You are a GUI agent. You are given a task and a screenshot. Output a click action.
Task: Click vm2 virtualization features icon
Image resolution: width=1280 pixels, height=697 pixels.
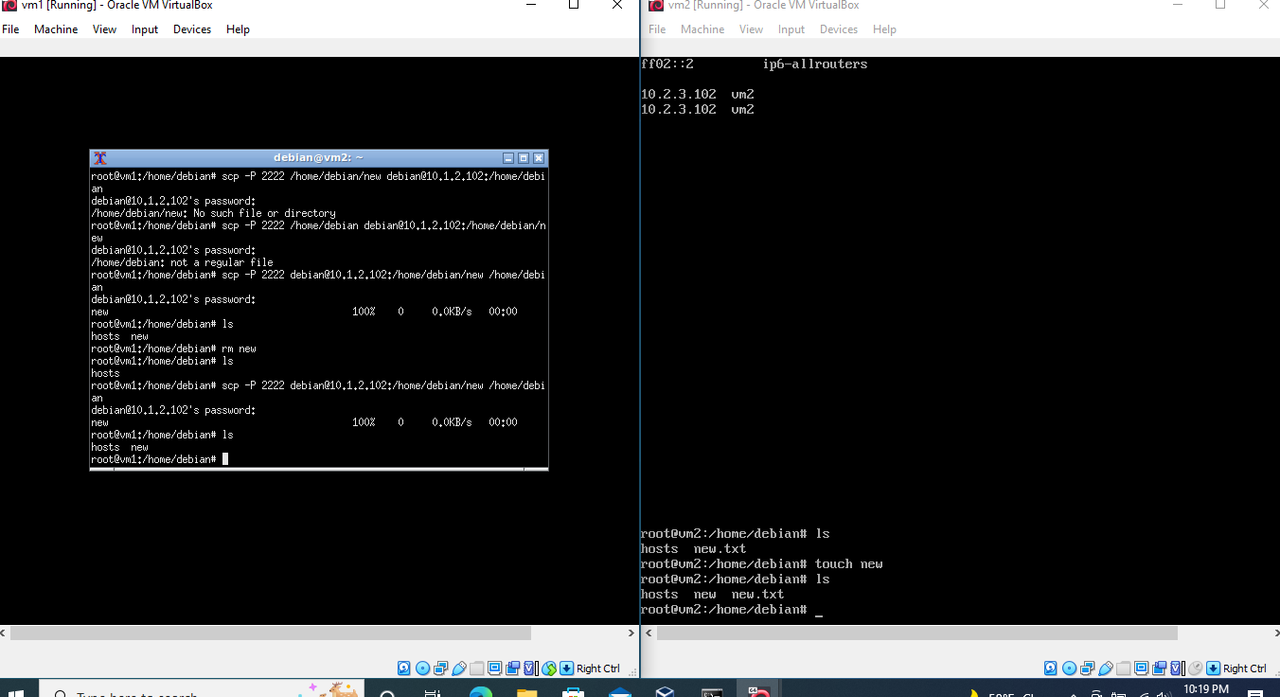[1177, 668]
